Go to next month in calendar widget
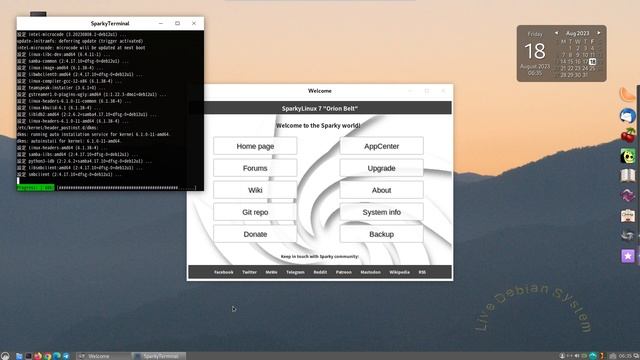The width and height of the screenshot is (640, 360). [599, 33]
